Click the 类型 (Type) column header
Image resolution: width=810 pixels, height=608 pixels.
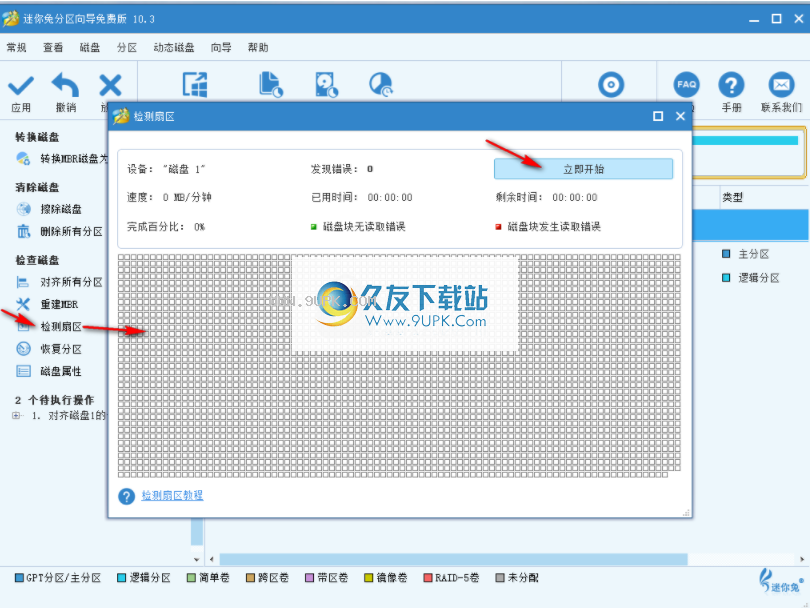pos(733,197)
